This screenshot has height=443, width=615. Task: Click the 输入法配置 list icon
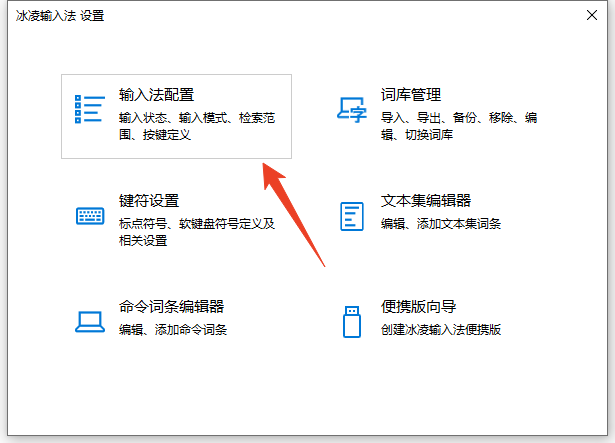90,109
